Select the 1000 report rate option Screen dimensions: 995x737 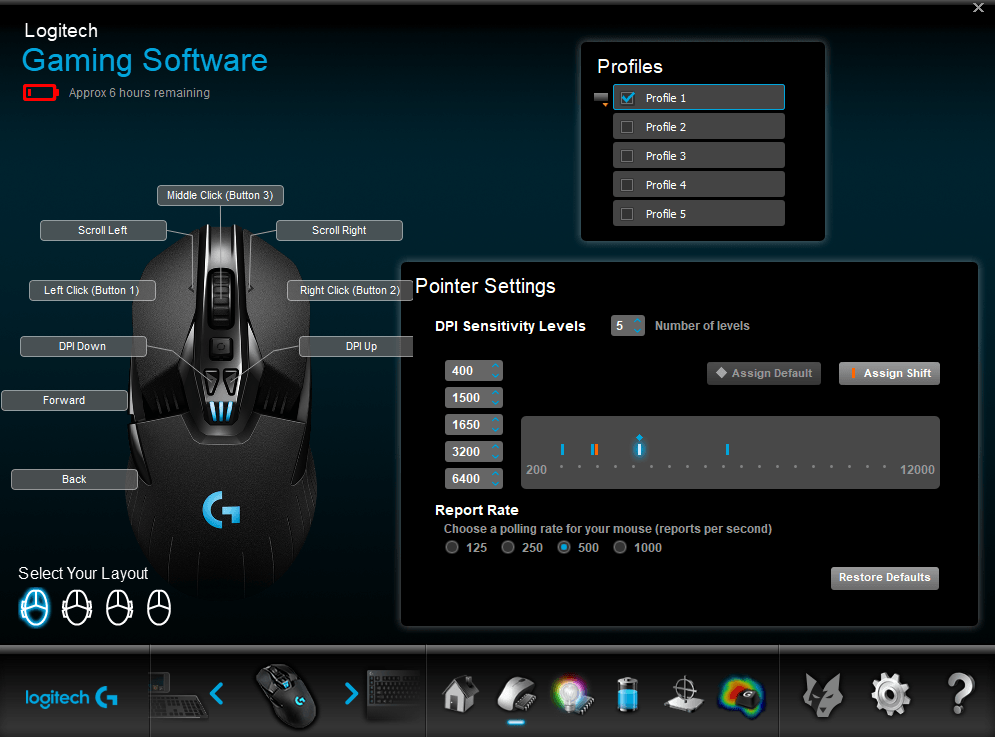(x=620, y=547)
